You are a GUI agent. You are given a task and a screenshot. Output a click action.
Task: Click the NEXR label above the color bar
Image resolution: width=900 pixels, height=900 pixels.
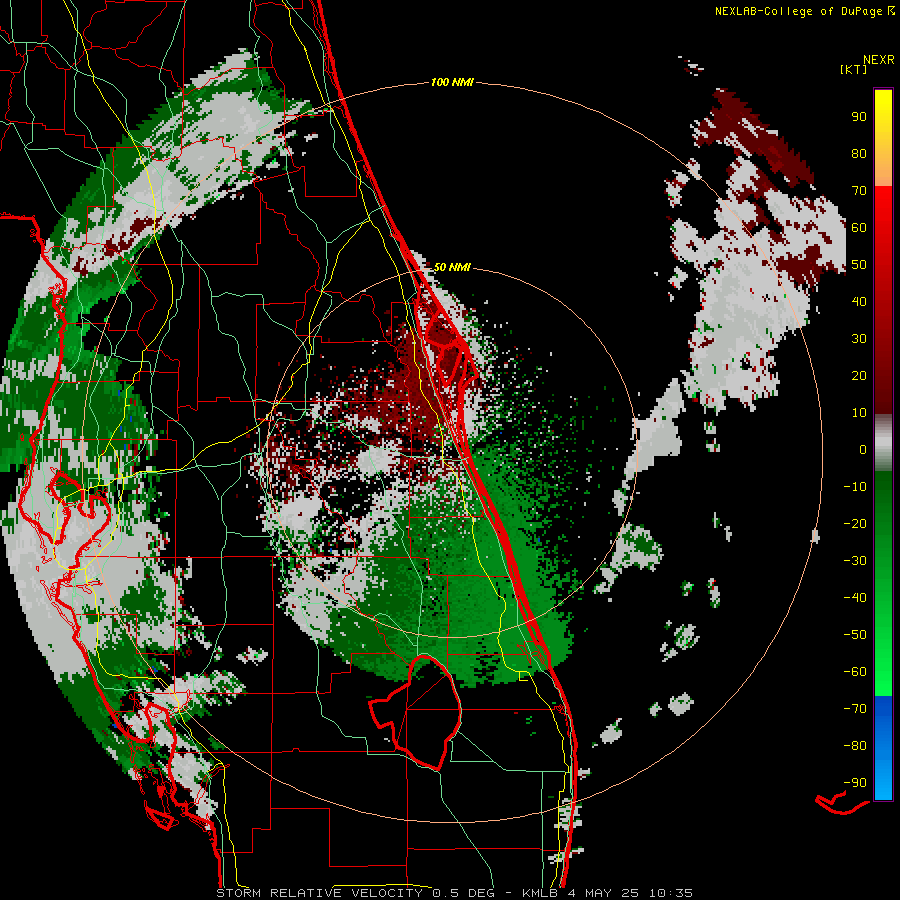tap(879, 60)
